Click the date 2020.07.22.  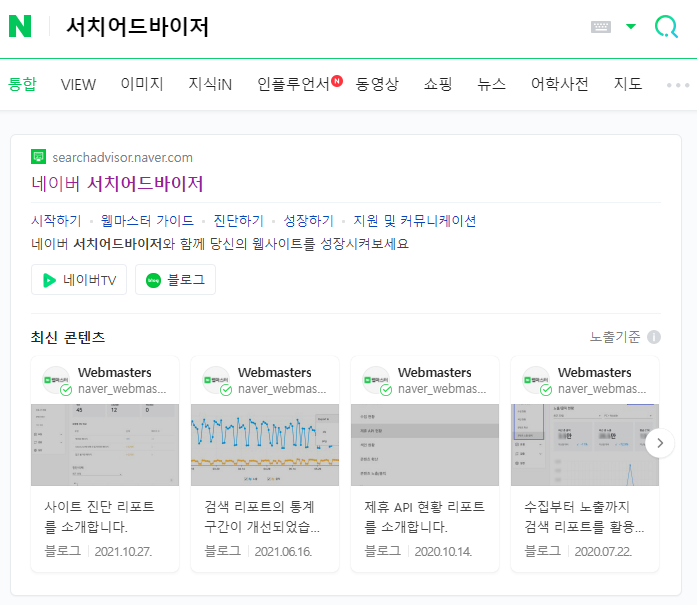click(x=603, y=552)
